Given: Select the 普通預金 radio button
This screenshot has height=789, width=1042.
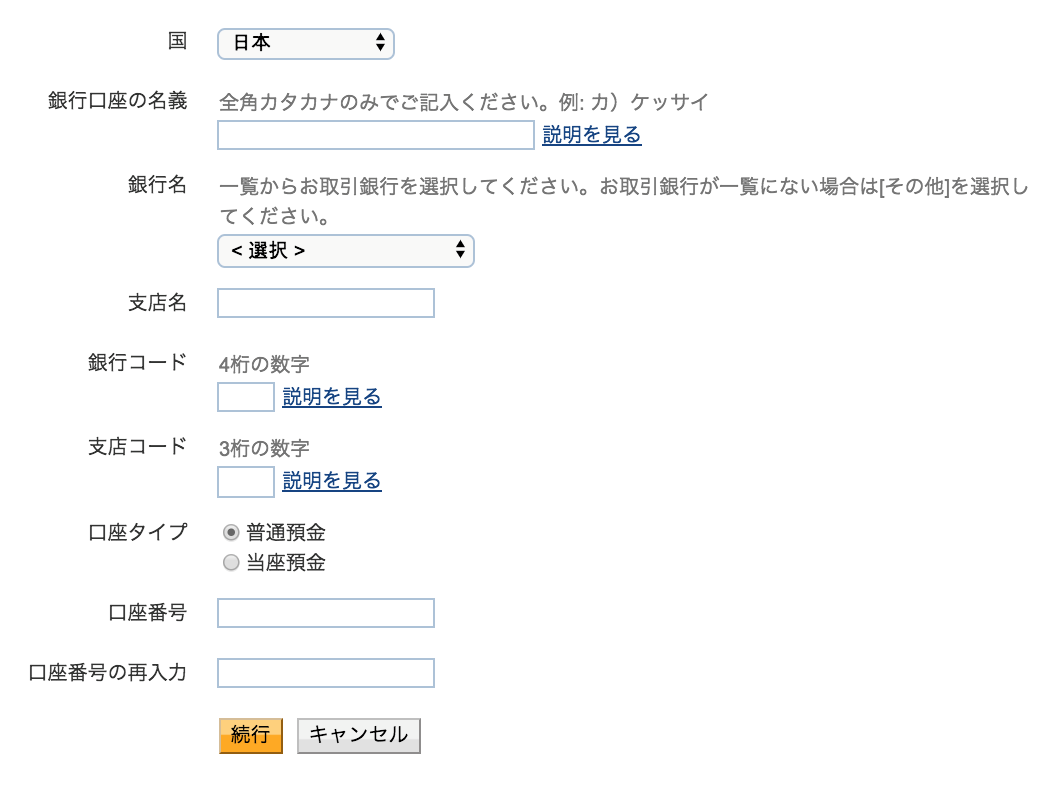Looking at the screenshot, I should (x=231, y=533).
